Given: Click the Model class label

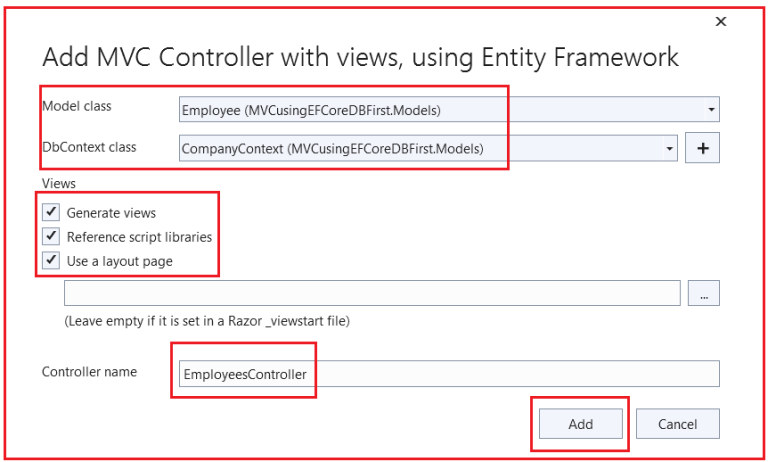Looking at the screenshot, I should coord(77,106).
